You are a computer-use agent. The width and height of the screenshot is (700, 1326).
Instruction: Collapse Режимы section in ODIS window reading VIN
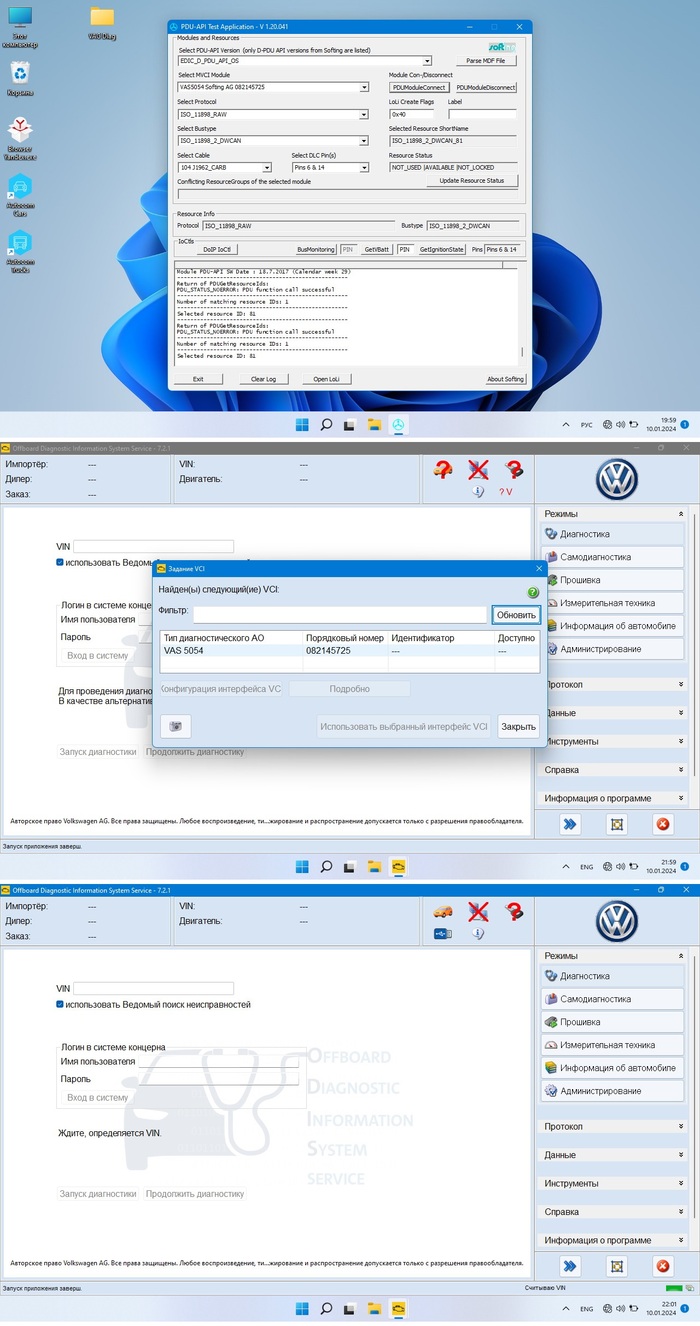(681, 955)
